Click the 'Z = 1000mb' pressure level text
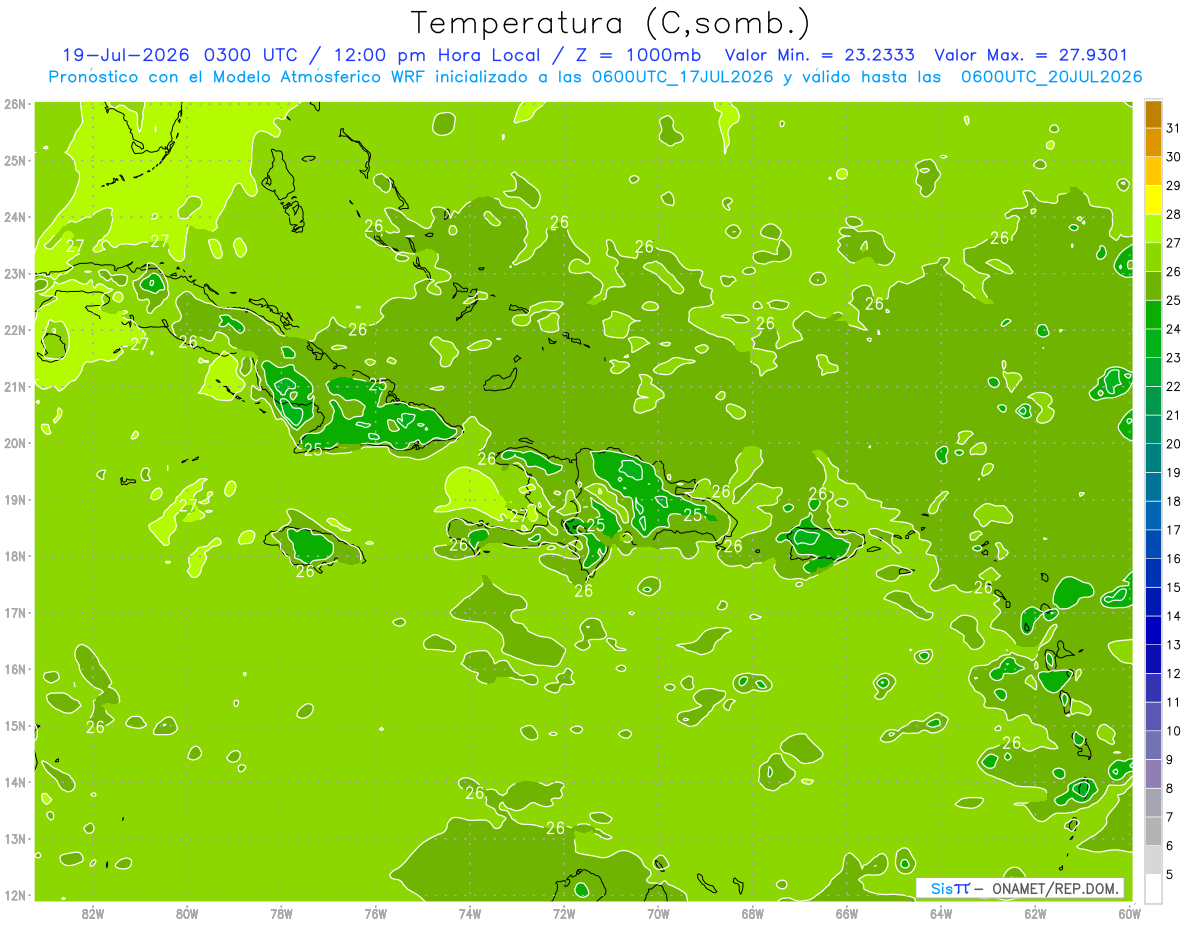Screen dimensions: 1200x927 tap(637, 55)
